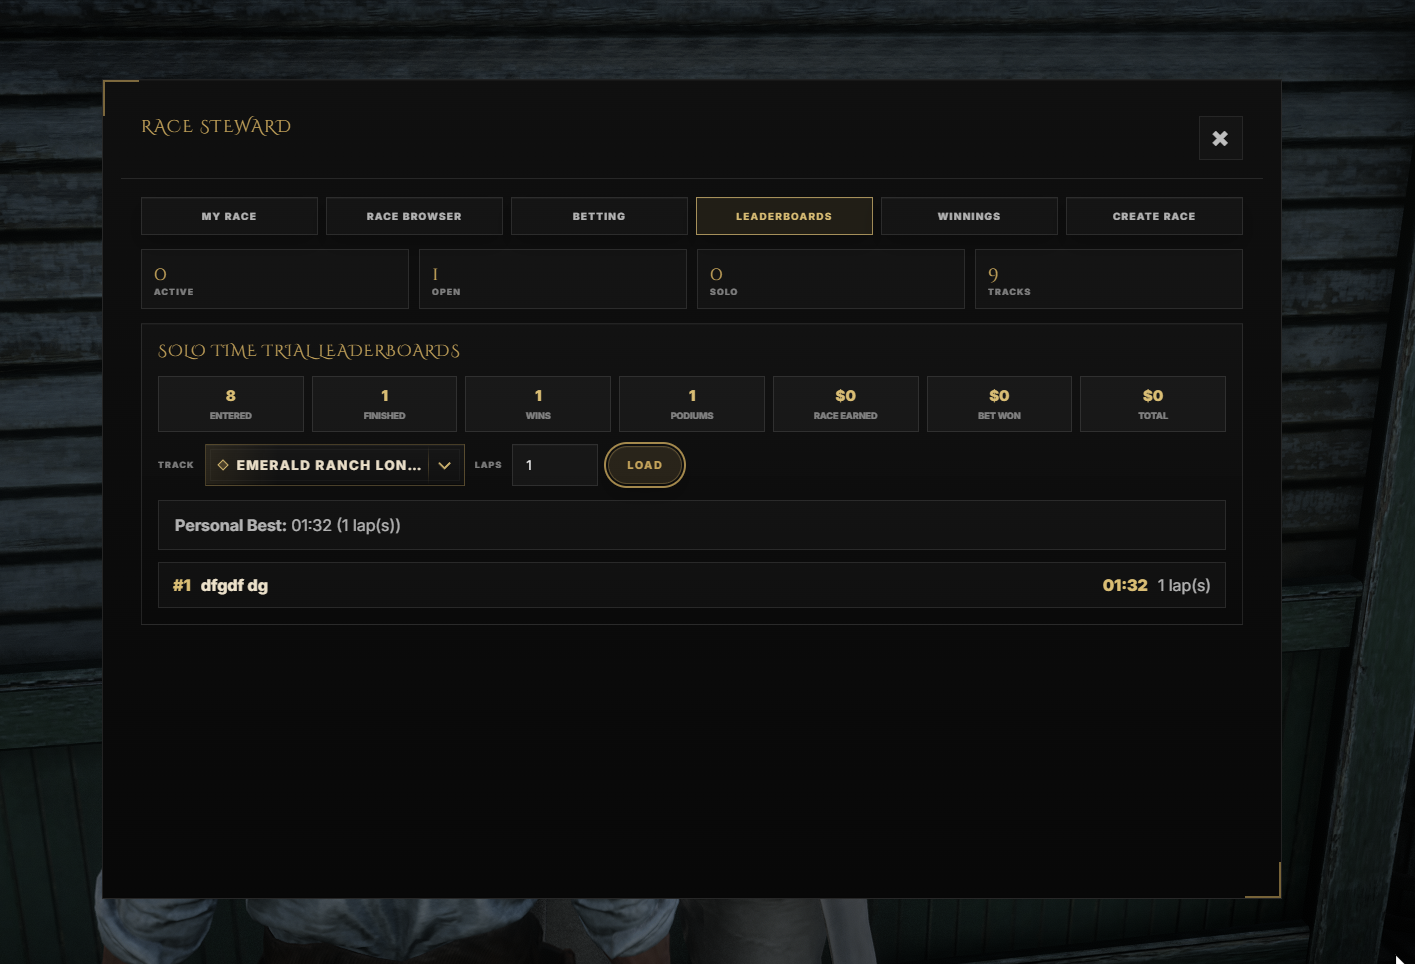Switch to the Race Browser tab

(414, 216)
